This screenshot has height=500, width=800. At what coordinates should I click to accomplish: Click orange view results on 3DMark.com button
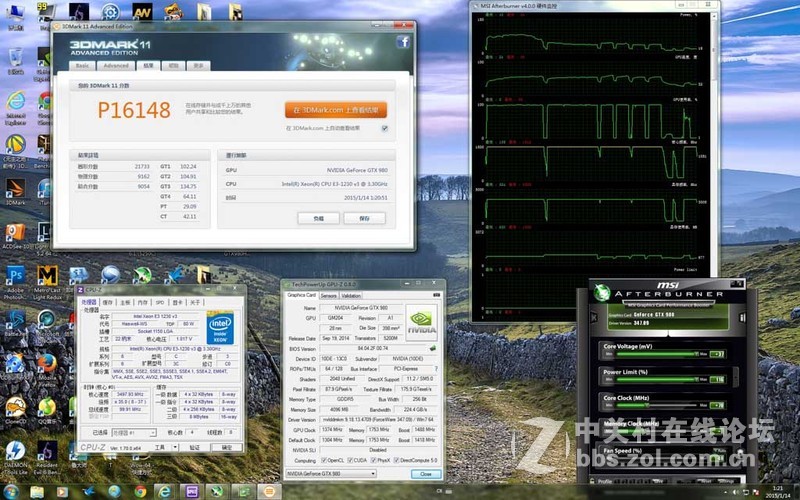[336, 110]
